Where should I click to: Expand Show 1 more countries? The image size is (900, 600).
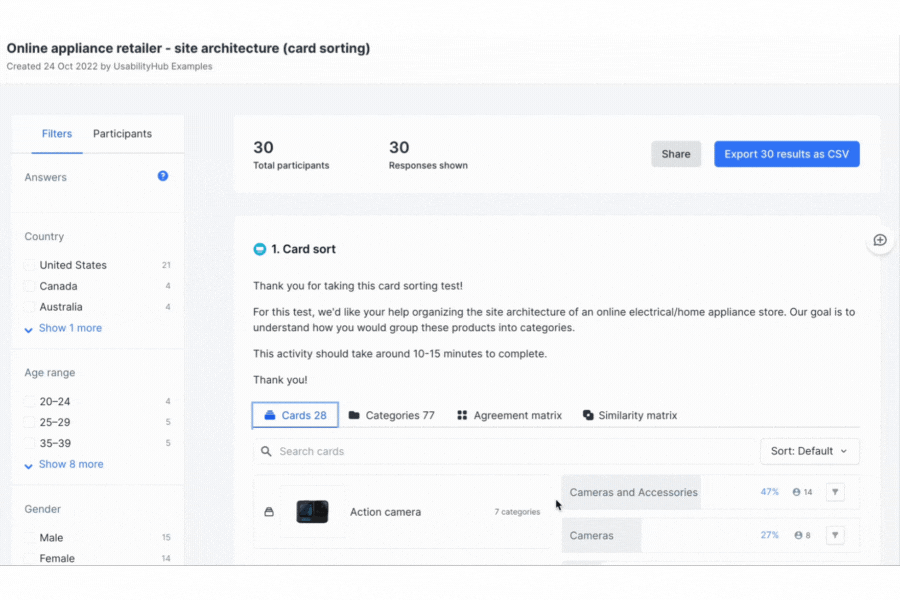coord(69,328)
